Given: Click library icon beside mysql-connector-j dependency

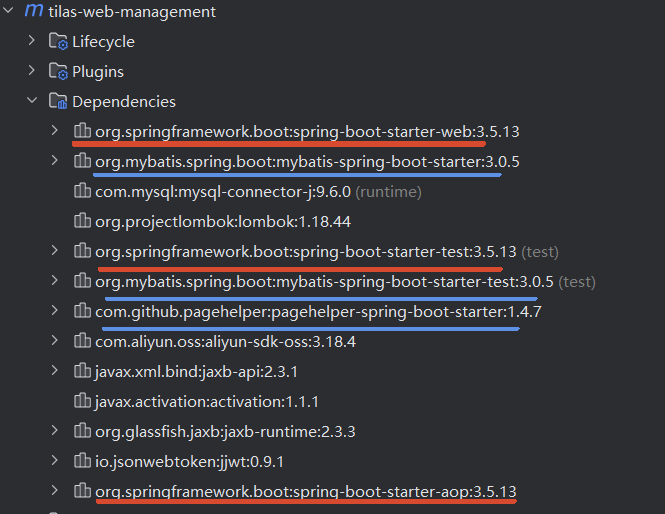Looking at the screenshot, I should pos(82,191).
